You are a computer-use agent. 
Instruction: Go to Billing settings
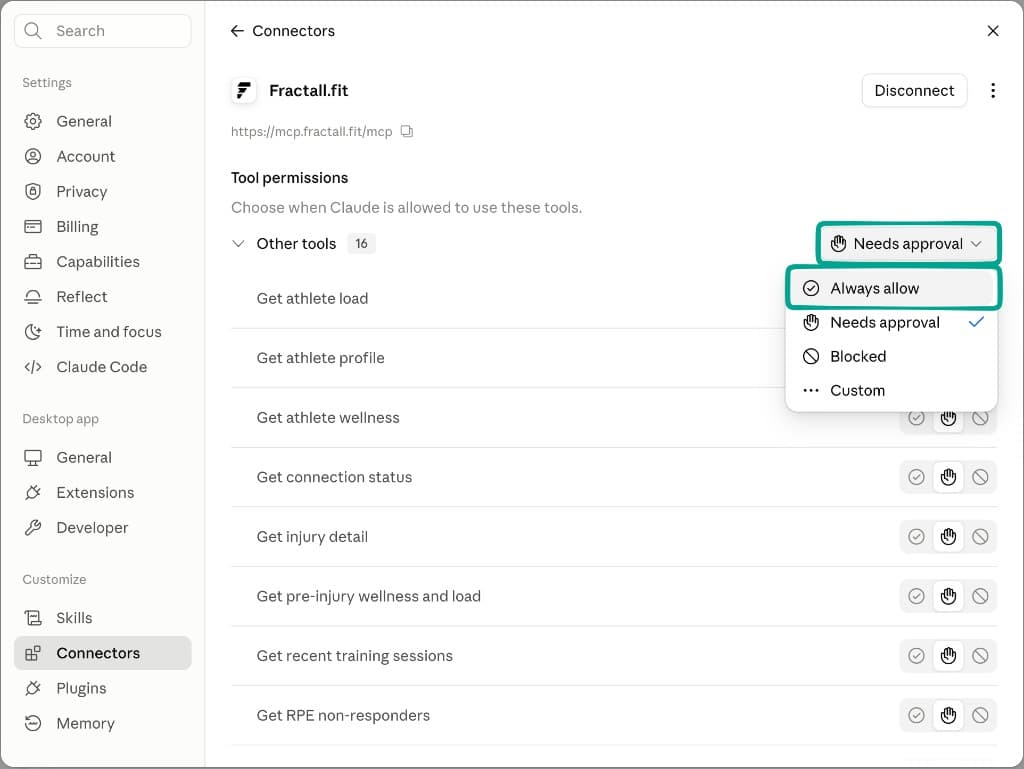click(103, 227)
